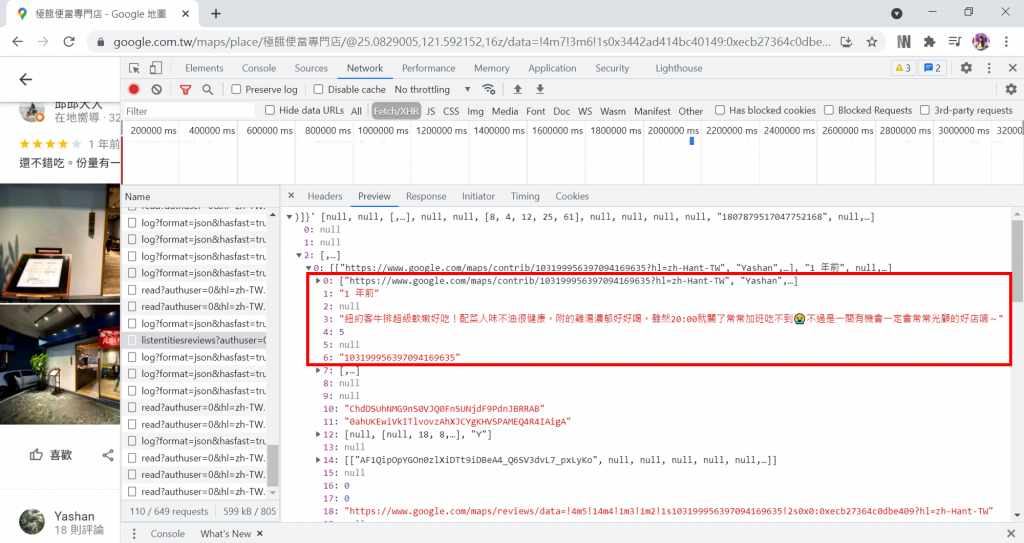Expand node 12 with null, 18, 8

pyautogui.click(x=318, y=435)
